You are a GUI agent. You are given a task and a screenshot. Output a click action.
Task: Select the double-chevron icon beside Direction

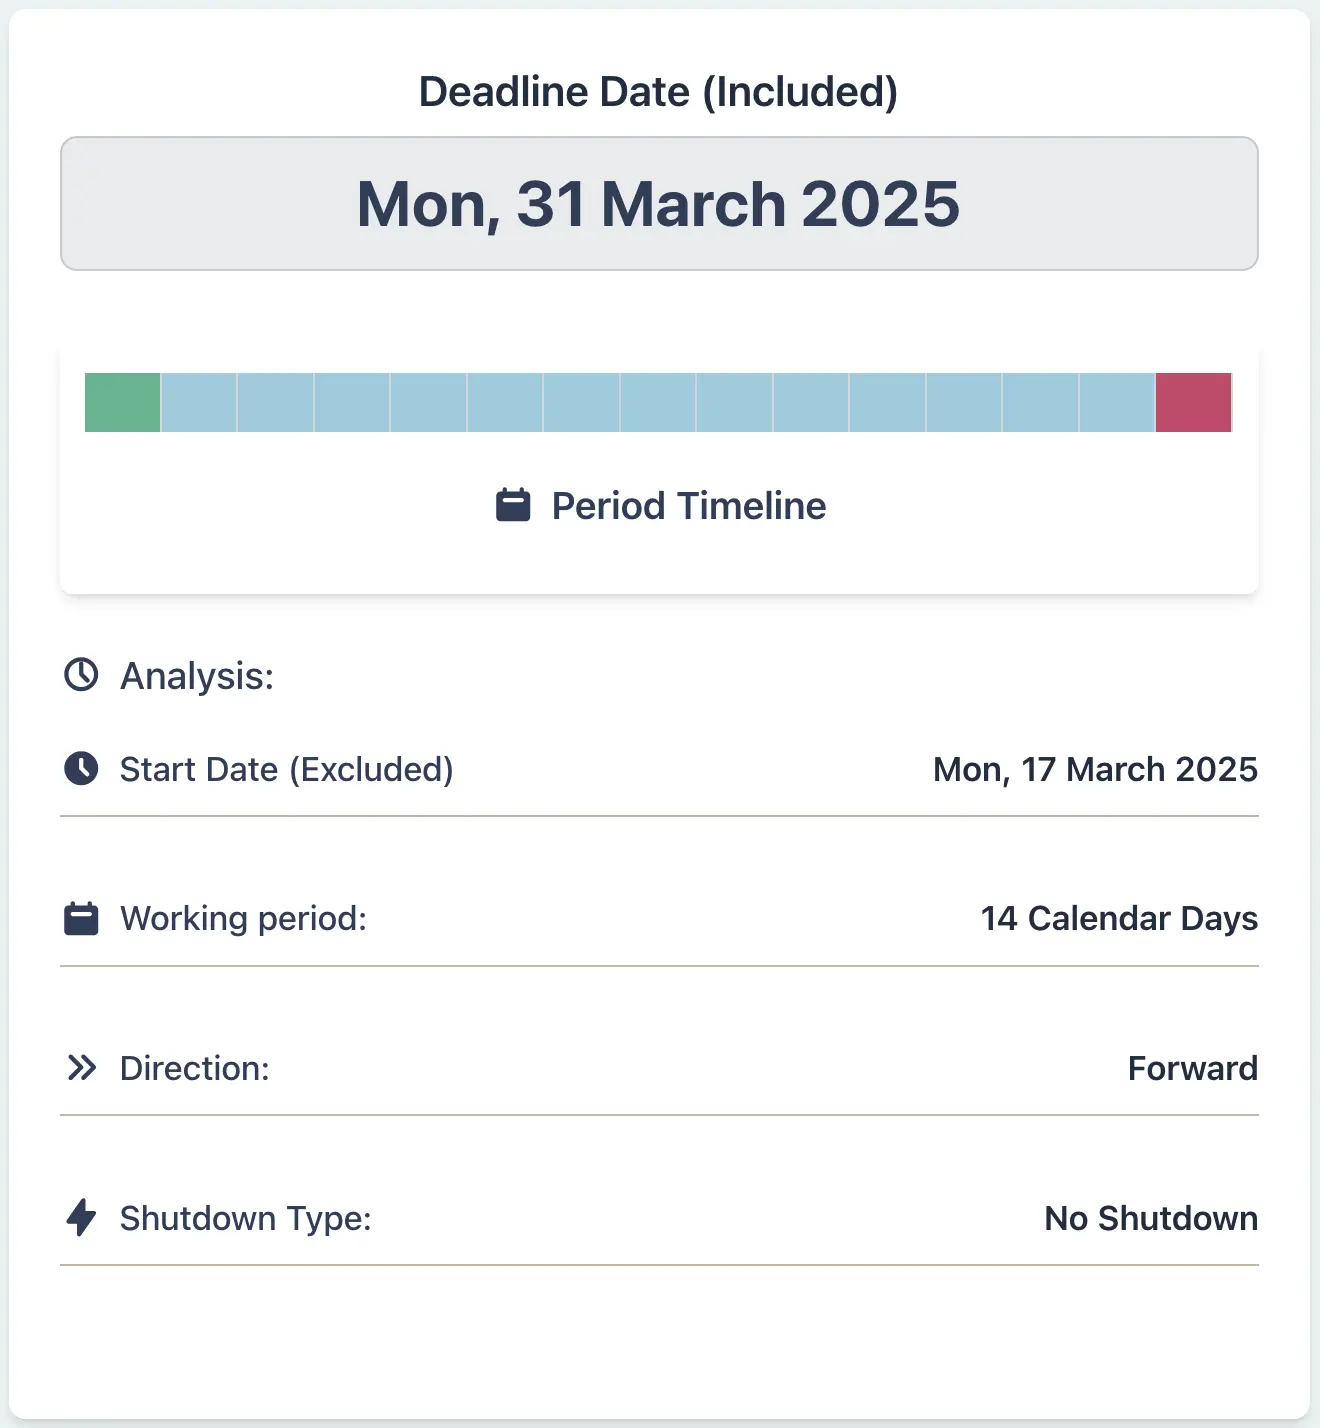[x=81, y=1067]
